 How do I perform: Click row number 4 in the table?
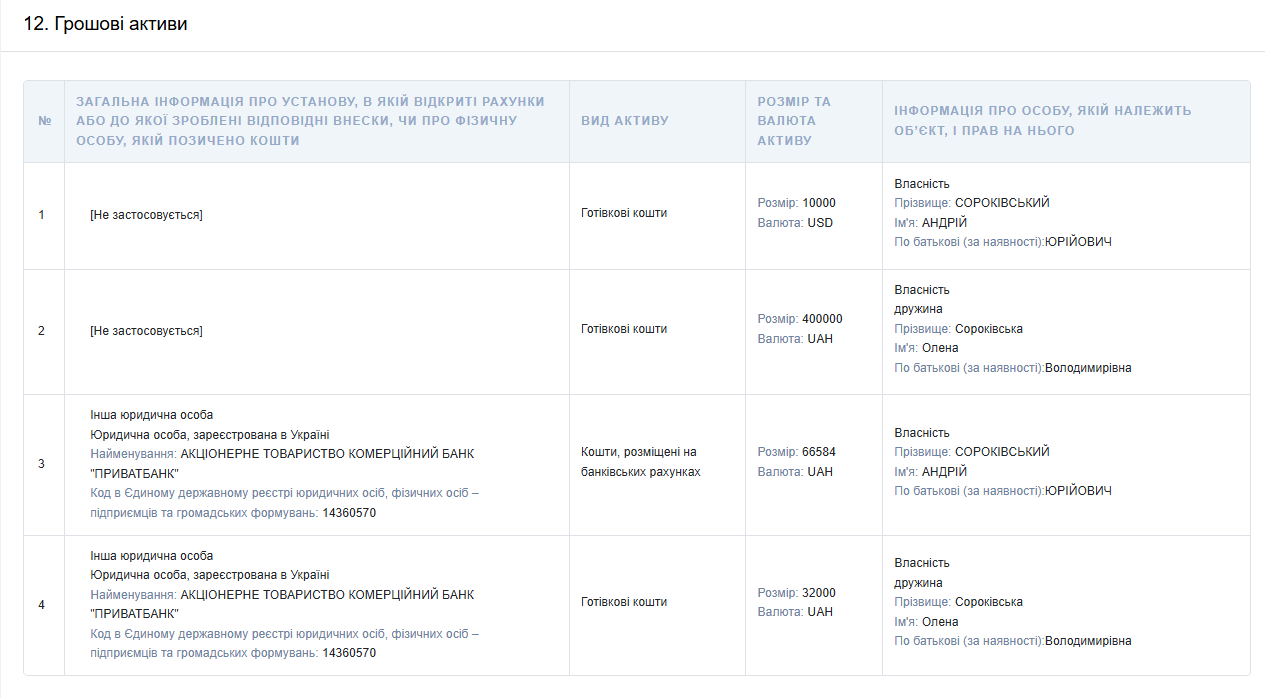pos(41,605)
